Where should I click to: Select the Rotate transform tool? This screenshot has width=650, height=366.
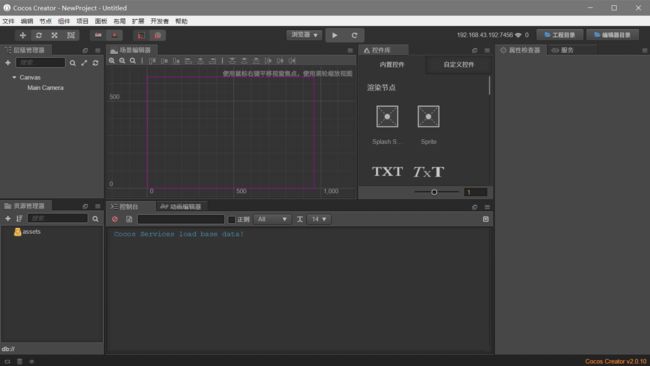click(39, 35)
